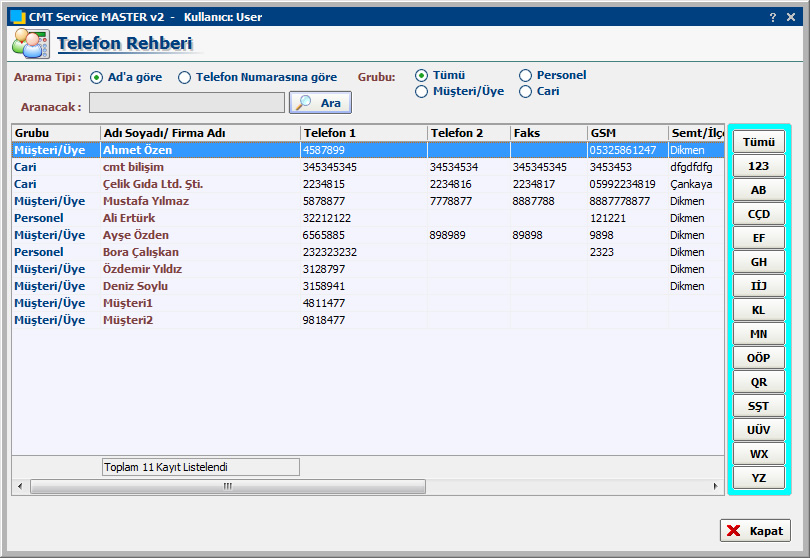Select the "Ad'a göre" search type

[x=97, y=77]
